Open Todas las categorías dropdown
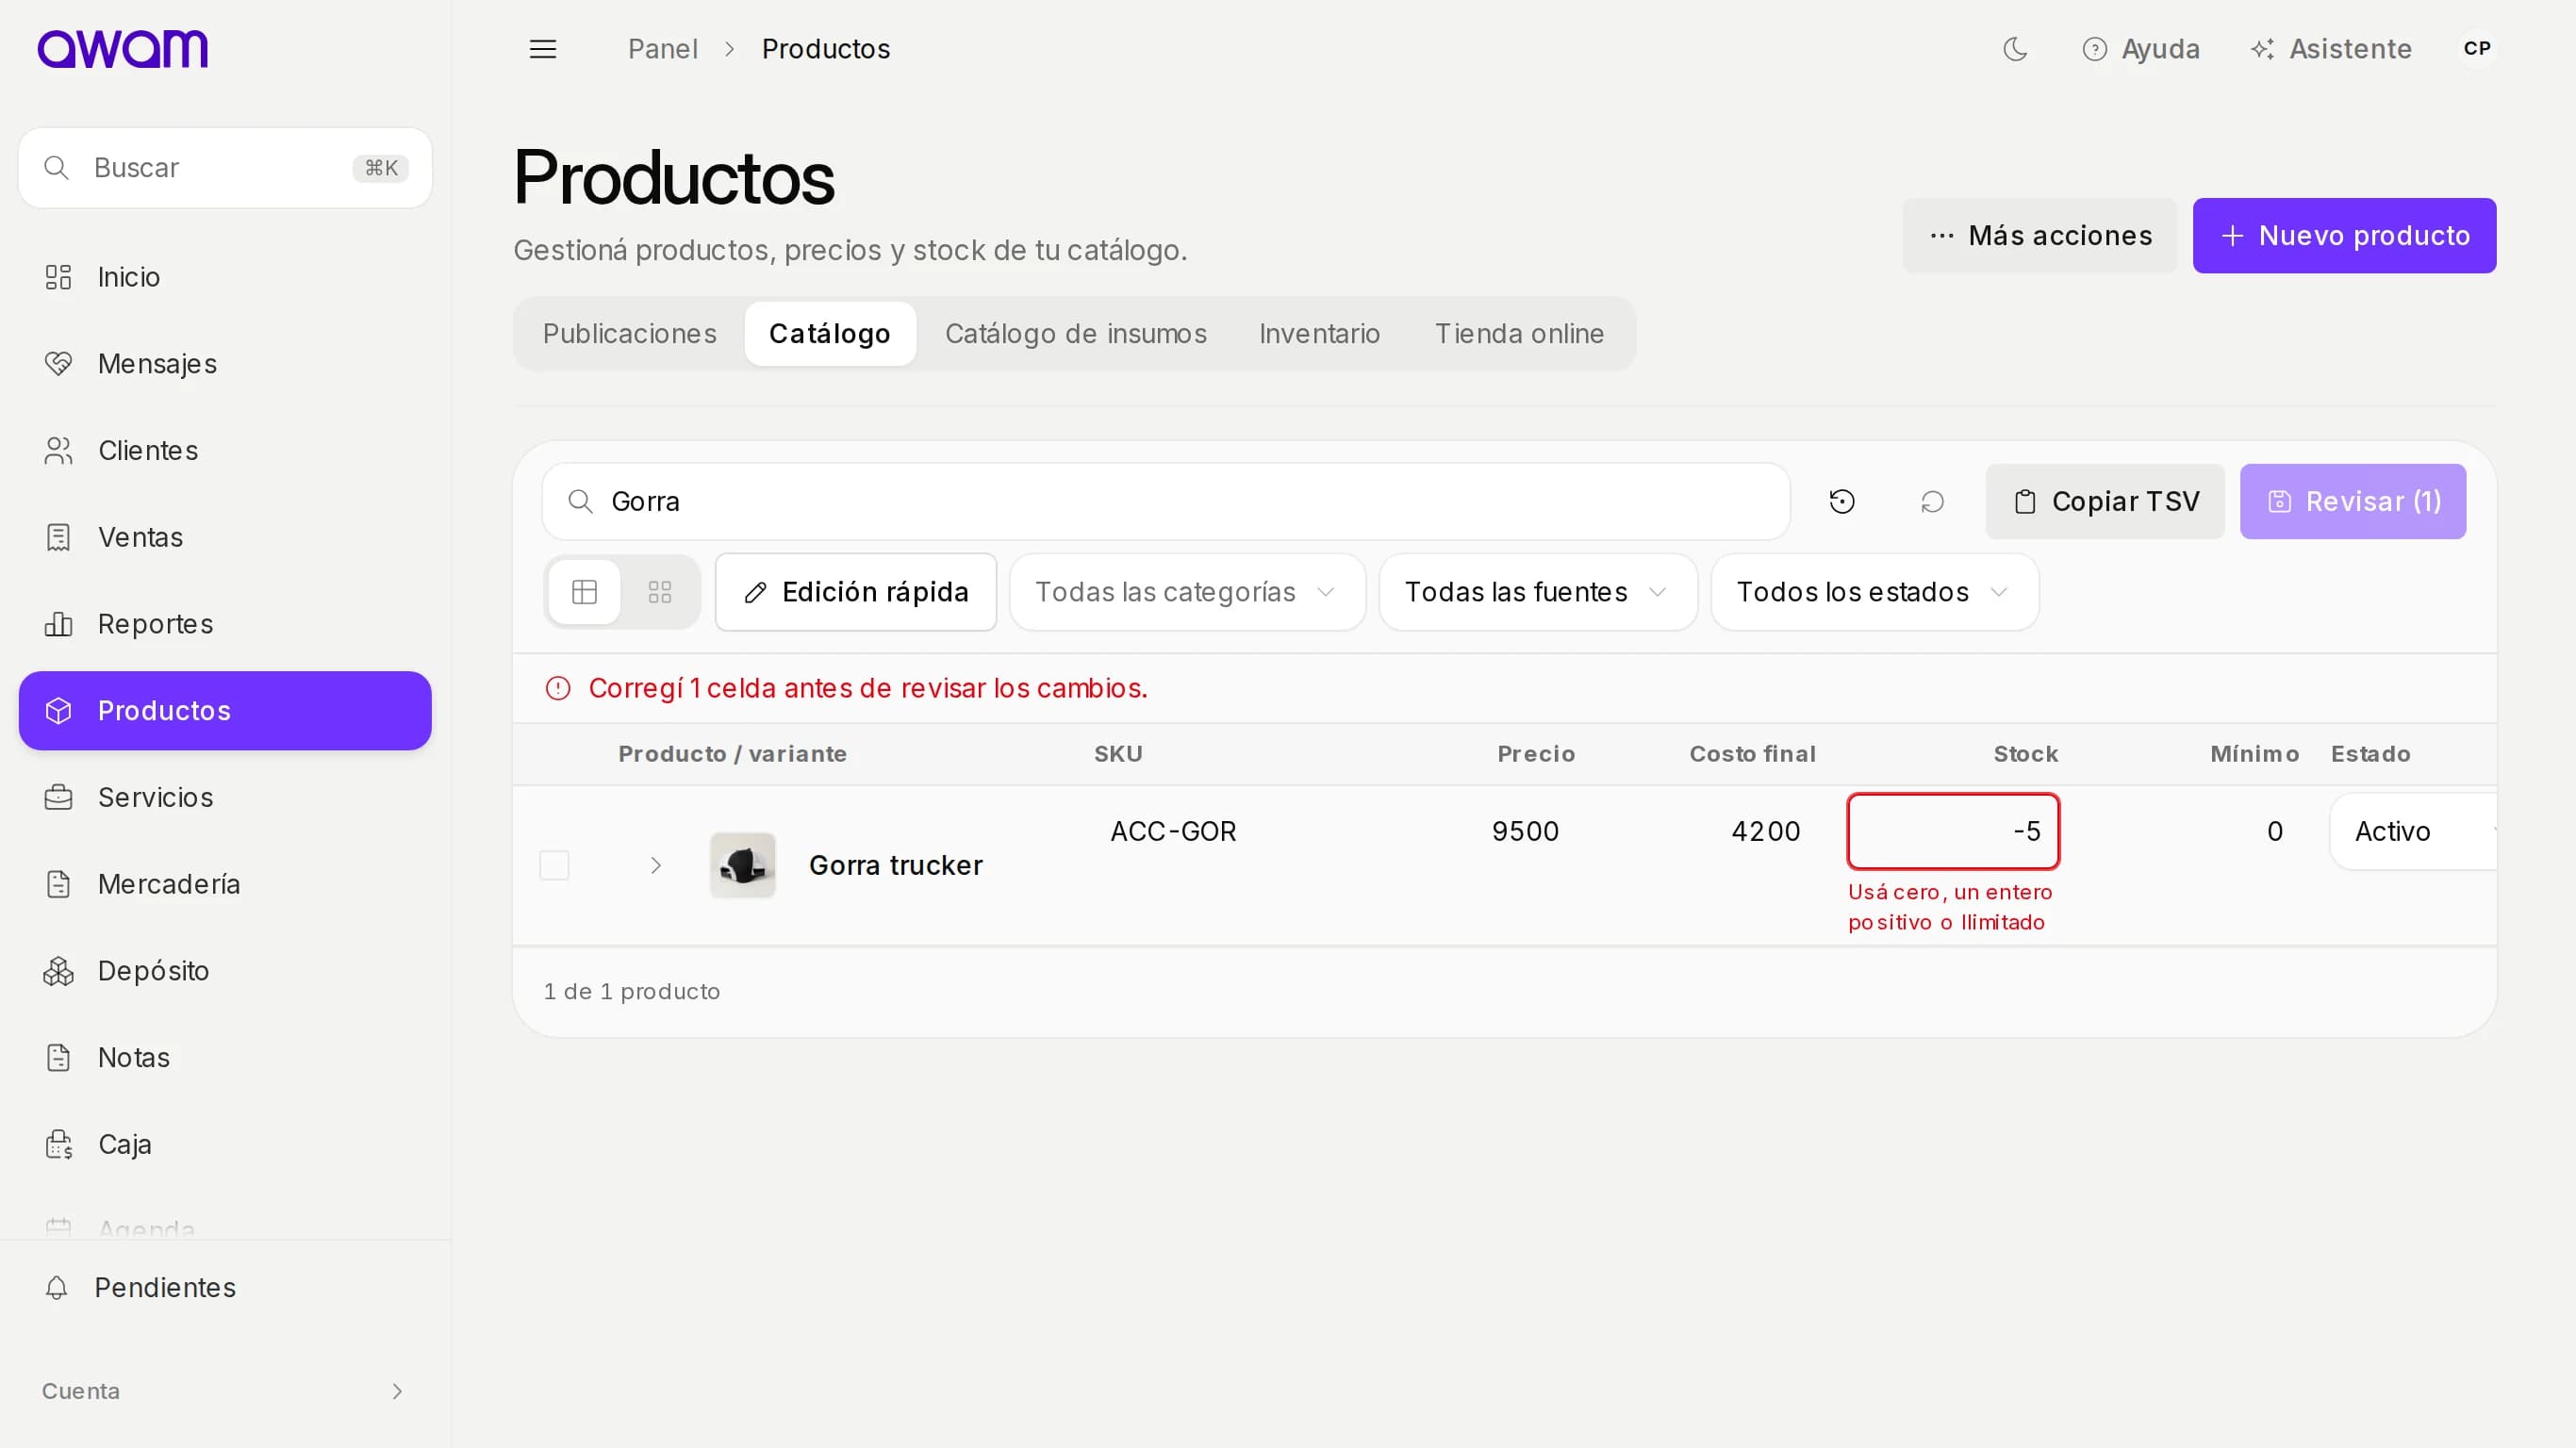The width and height of the screenshot is (2576, 1448). 1187,592
